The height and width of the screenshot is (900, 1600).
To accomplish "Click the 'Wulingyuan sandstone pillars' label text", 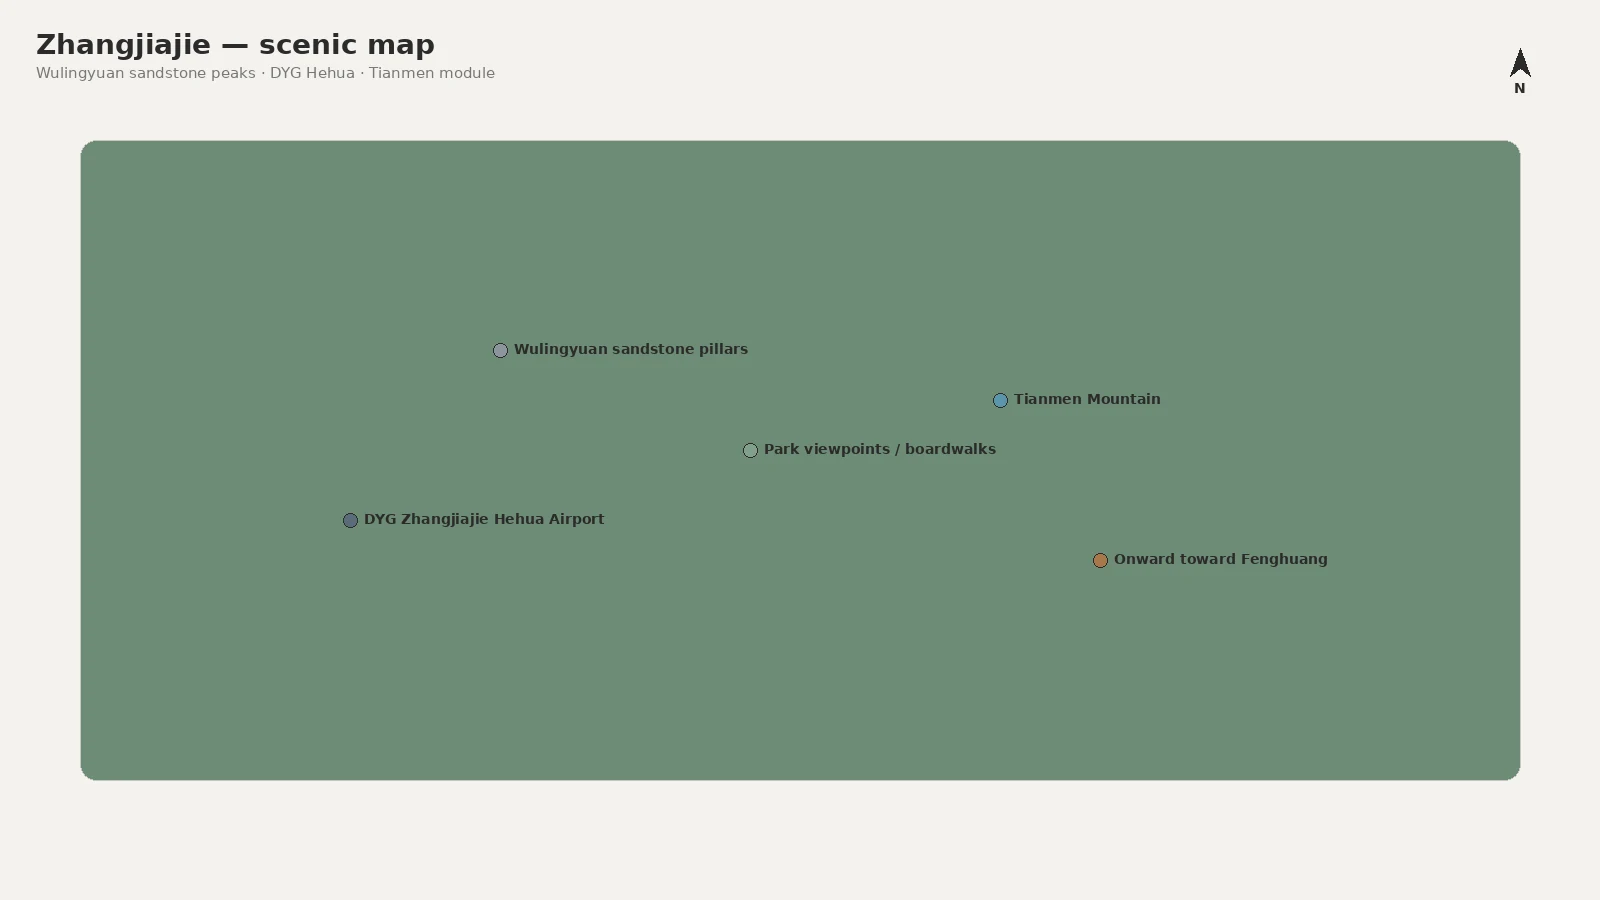I will tap(631, 349).
